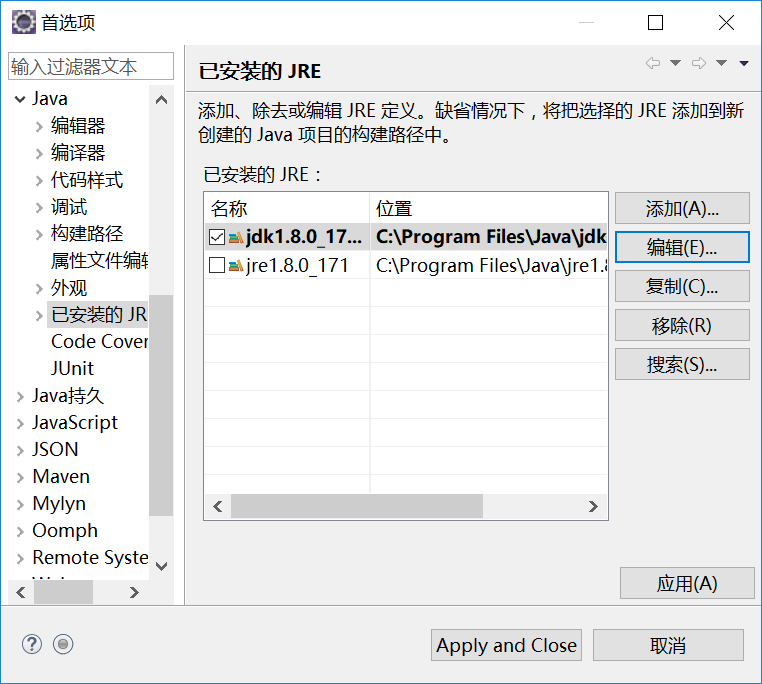The width and height of the screenshot is (762, 684).
Task: Click the Eclipse preferences window icon
Action: pyautogui.click(x=24, y=22)
